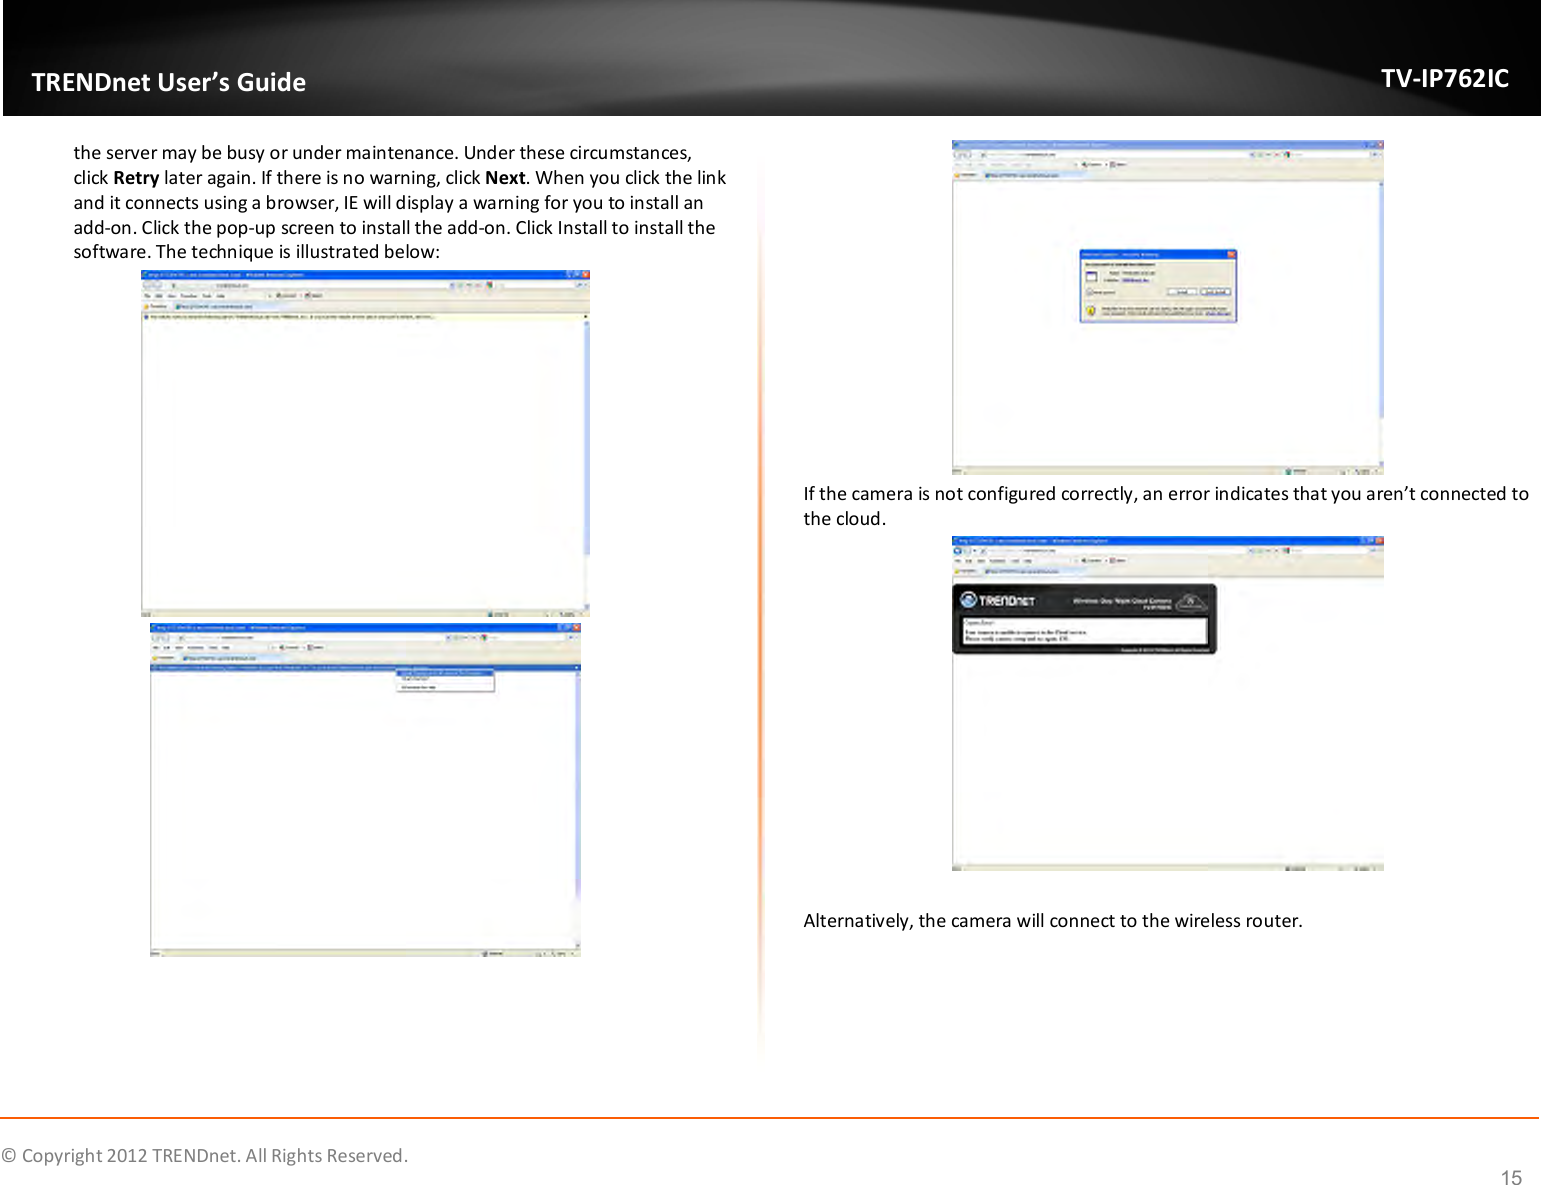
Task: Click the "TV-IP762IC" model name in the header
Action: 1445,78
